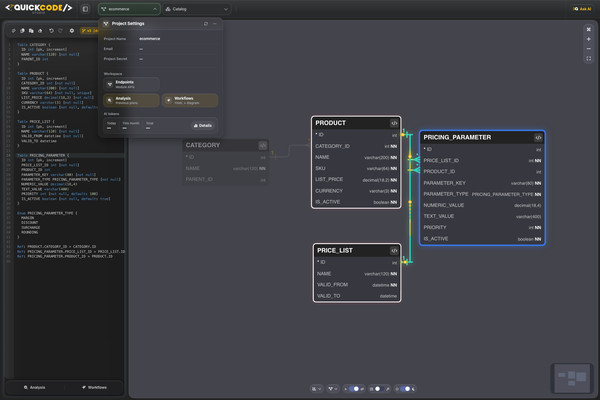Viewport: 600px width, 400px height.
Task: Click the Ask AI button
Action: point(582,9)
